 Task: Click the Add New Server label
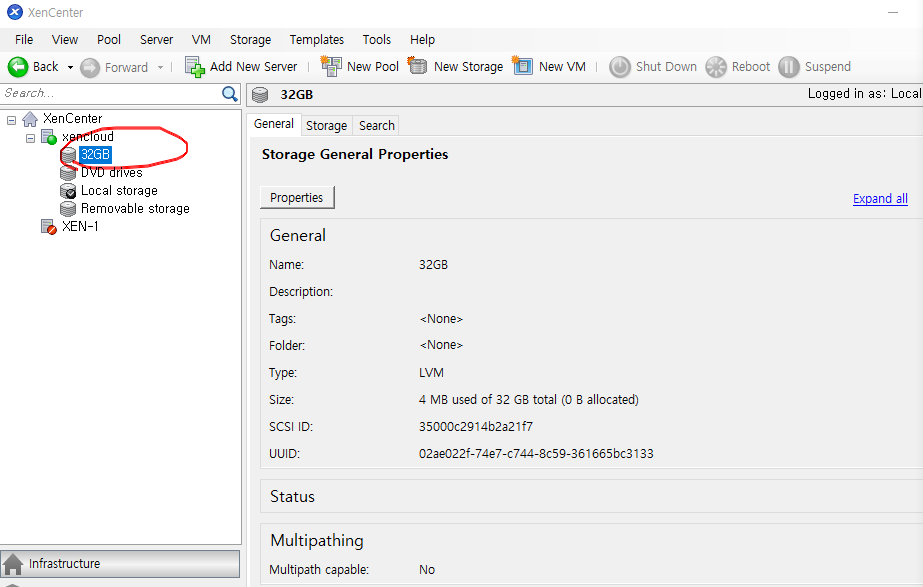point(254,67)
